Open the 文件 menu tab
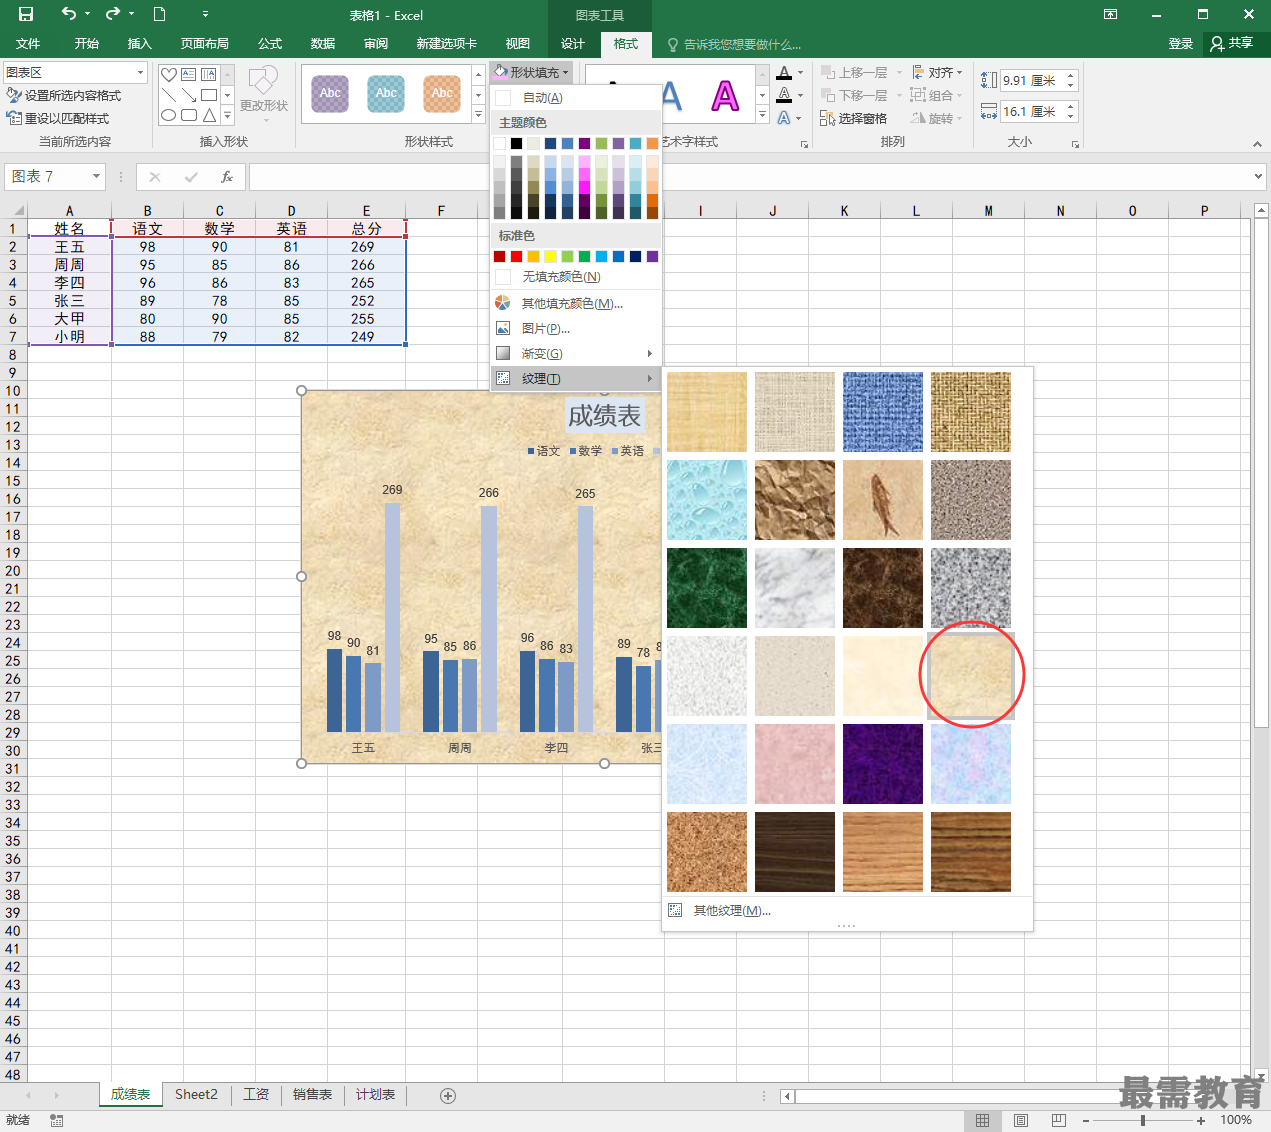The width and height of the screenshot is (1271, 1132). (28, 44)
